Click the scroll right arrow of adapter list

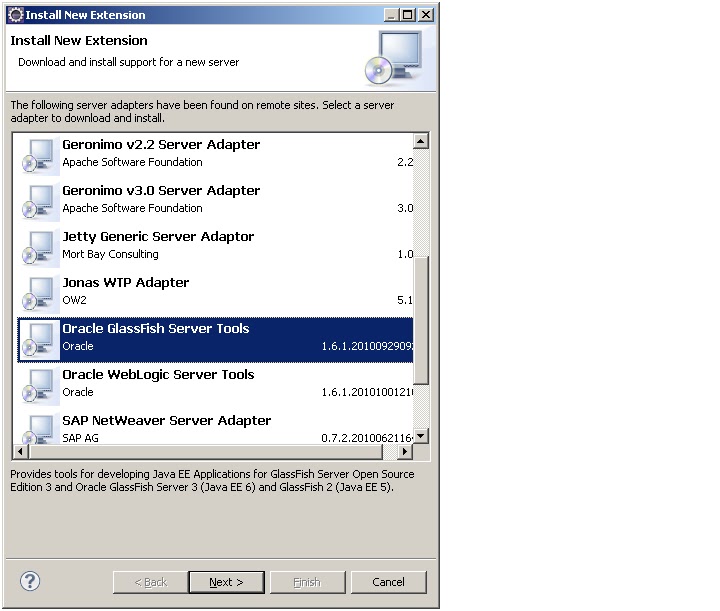404,451
